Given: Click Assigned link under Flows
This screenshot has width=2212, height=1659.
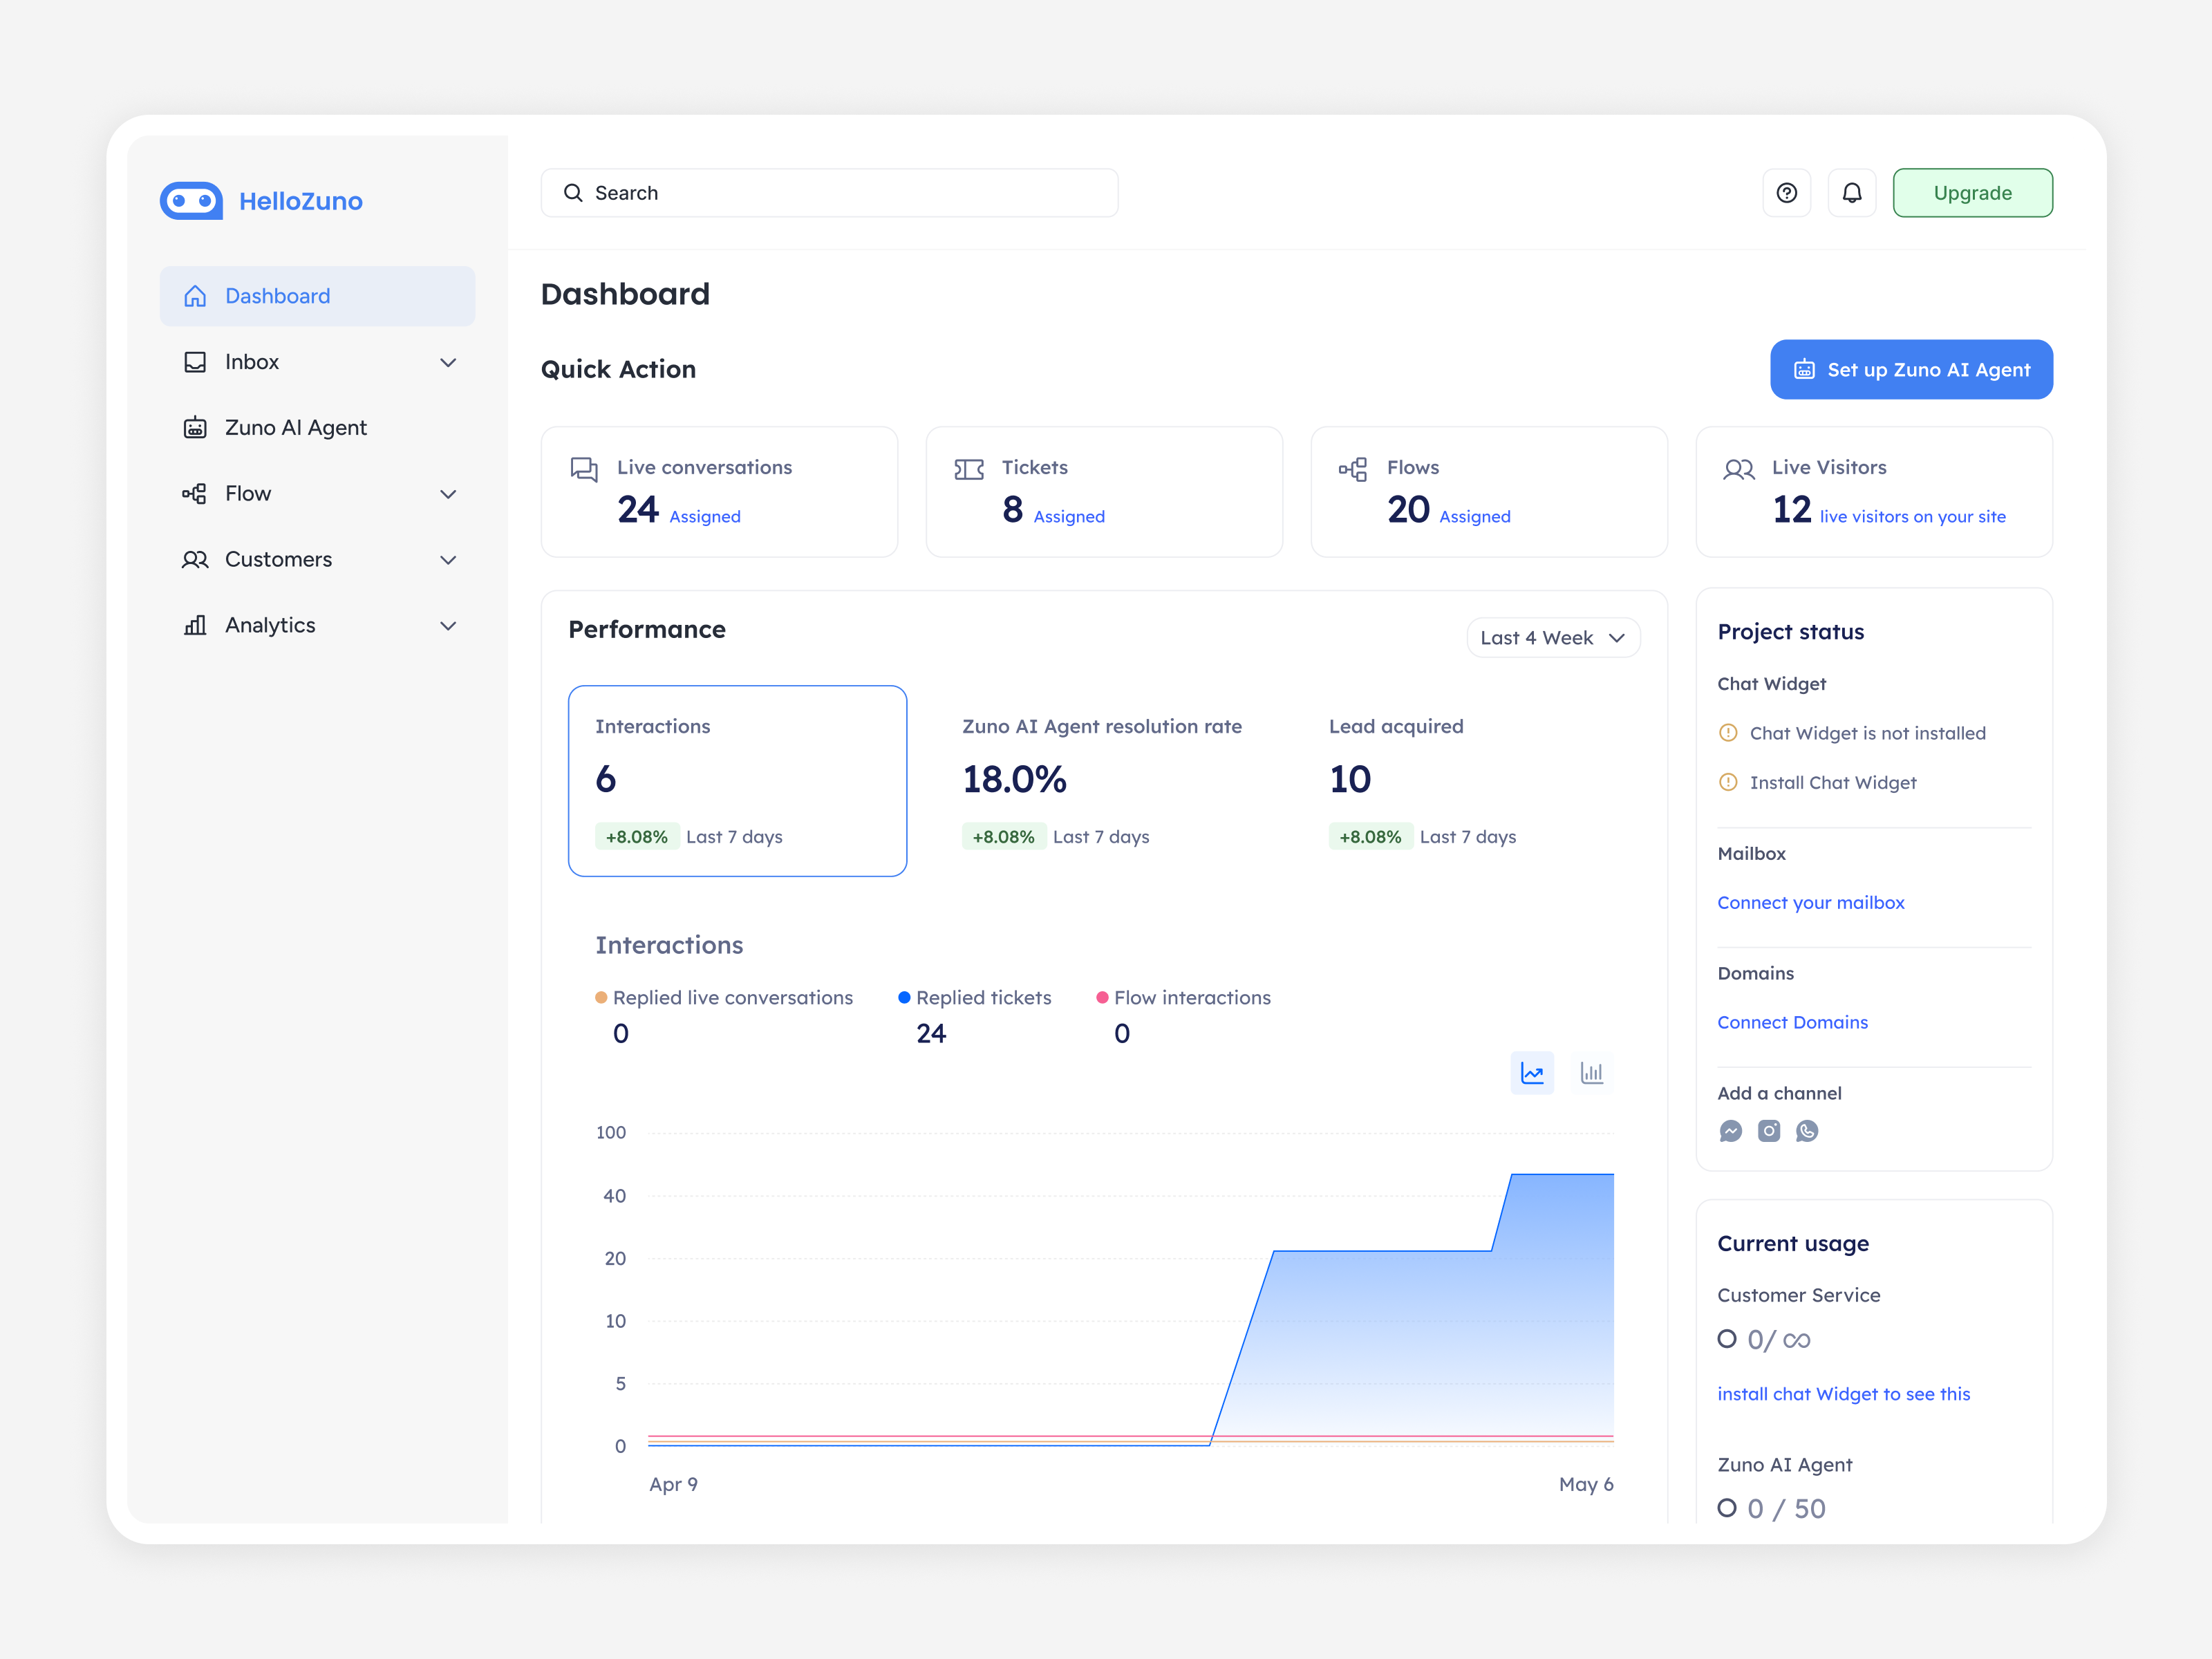Looking at the screenshot, I should [1474, 517].
